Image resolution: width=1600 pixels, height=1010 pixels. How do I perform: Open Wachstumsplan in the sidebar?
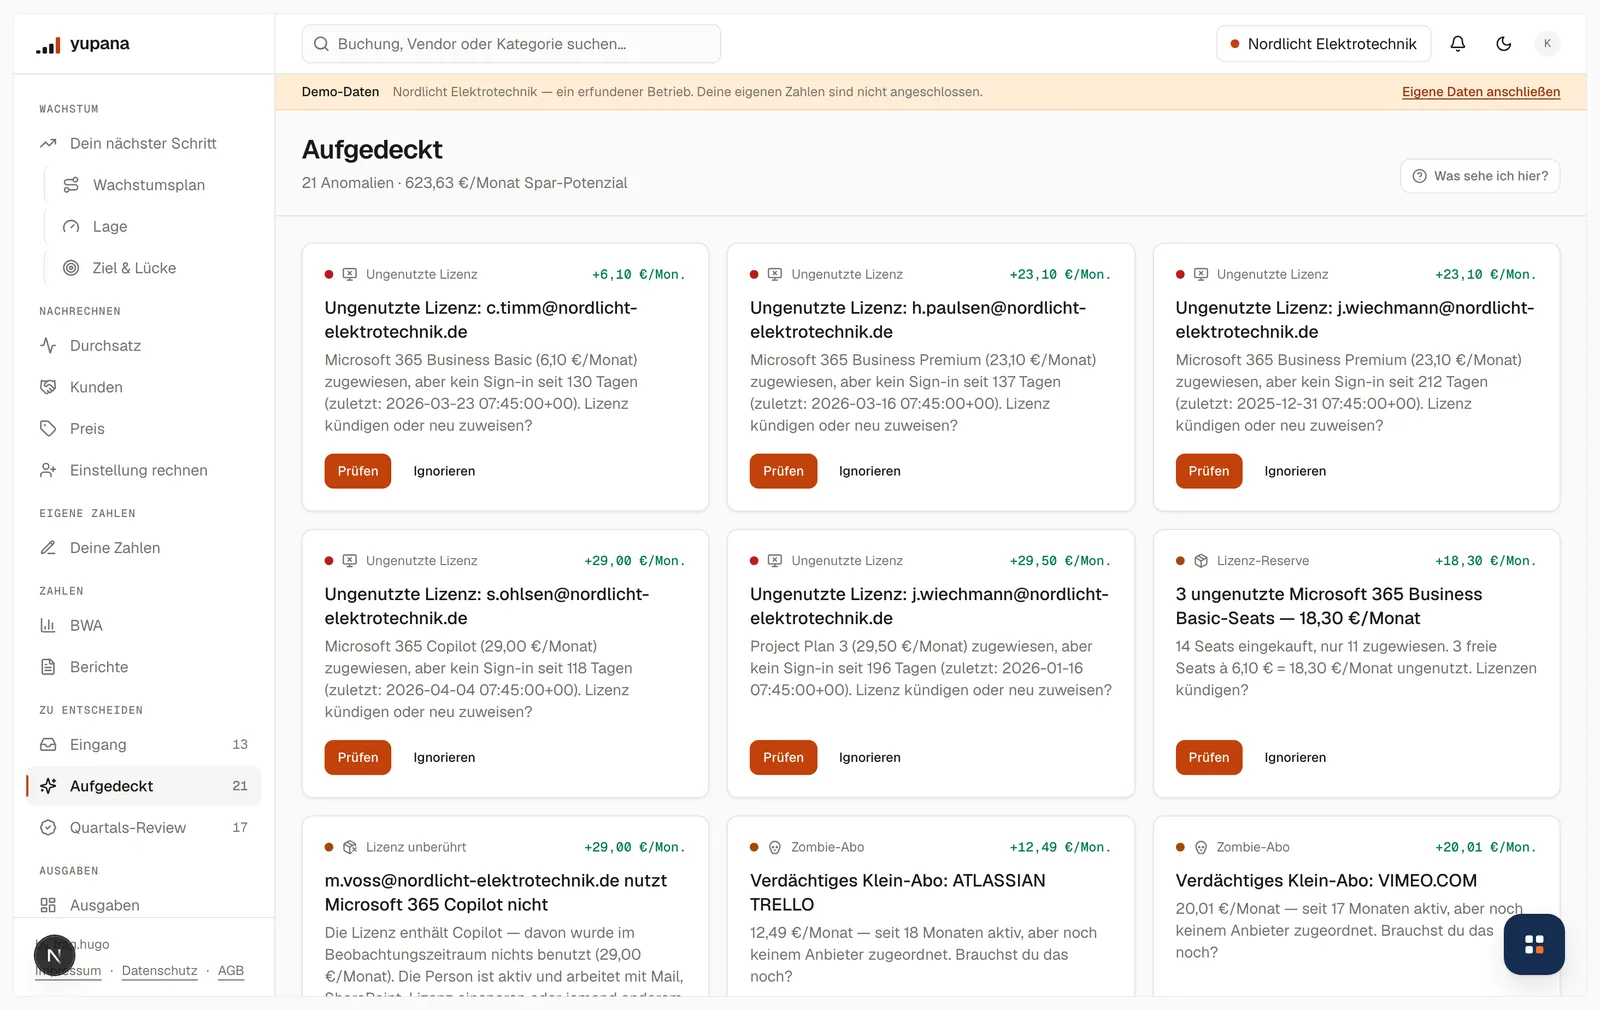149,185
